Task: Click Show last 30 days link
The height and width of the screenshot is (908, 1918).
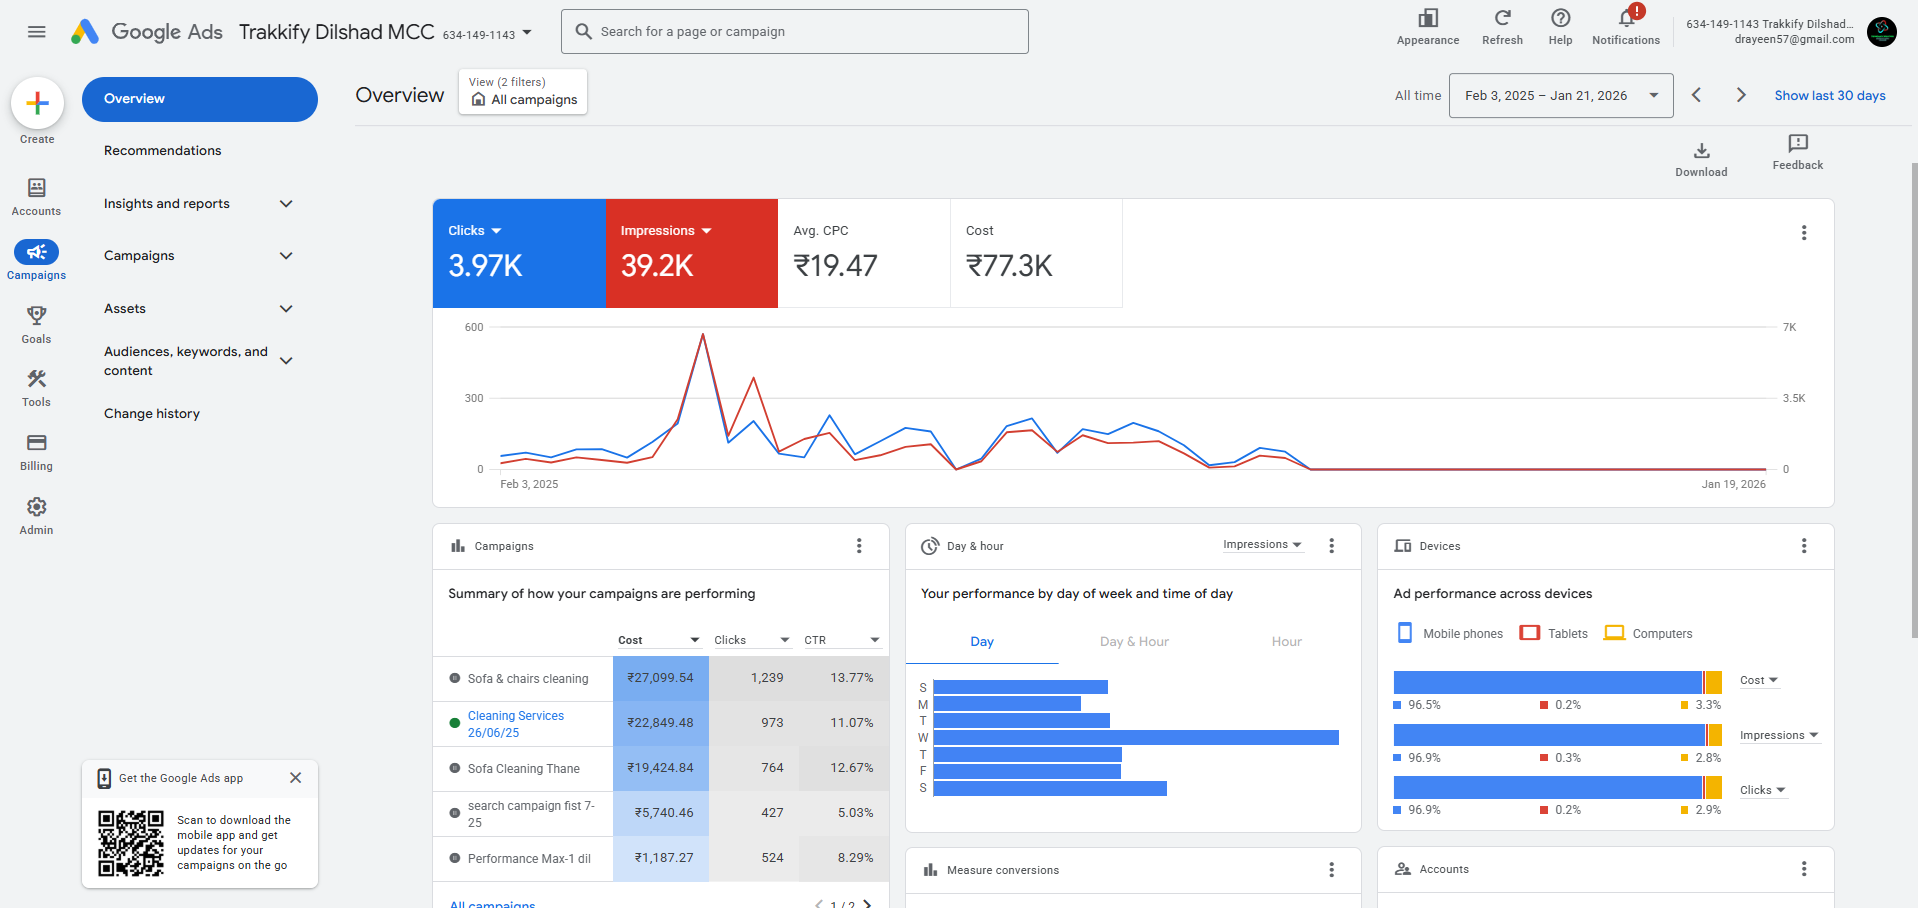Action: (x=1829, y=96)
